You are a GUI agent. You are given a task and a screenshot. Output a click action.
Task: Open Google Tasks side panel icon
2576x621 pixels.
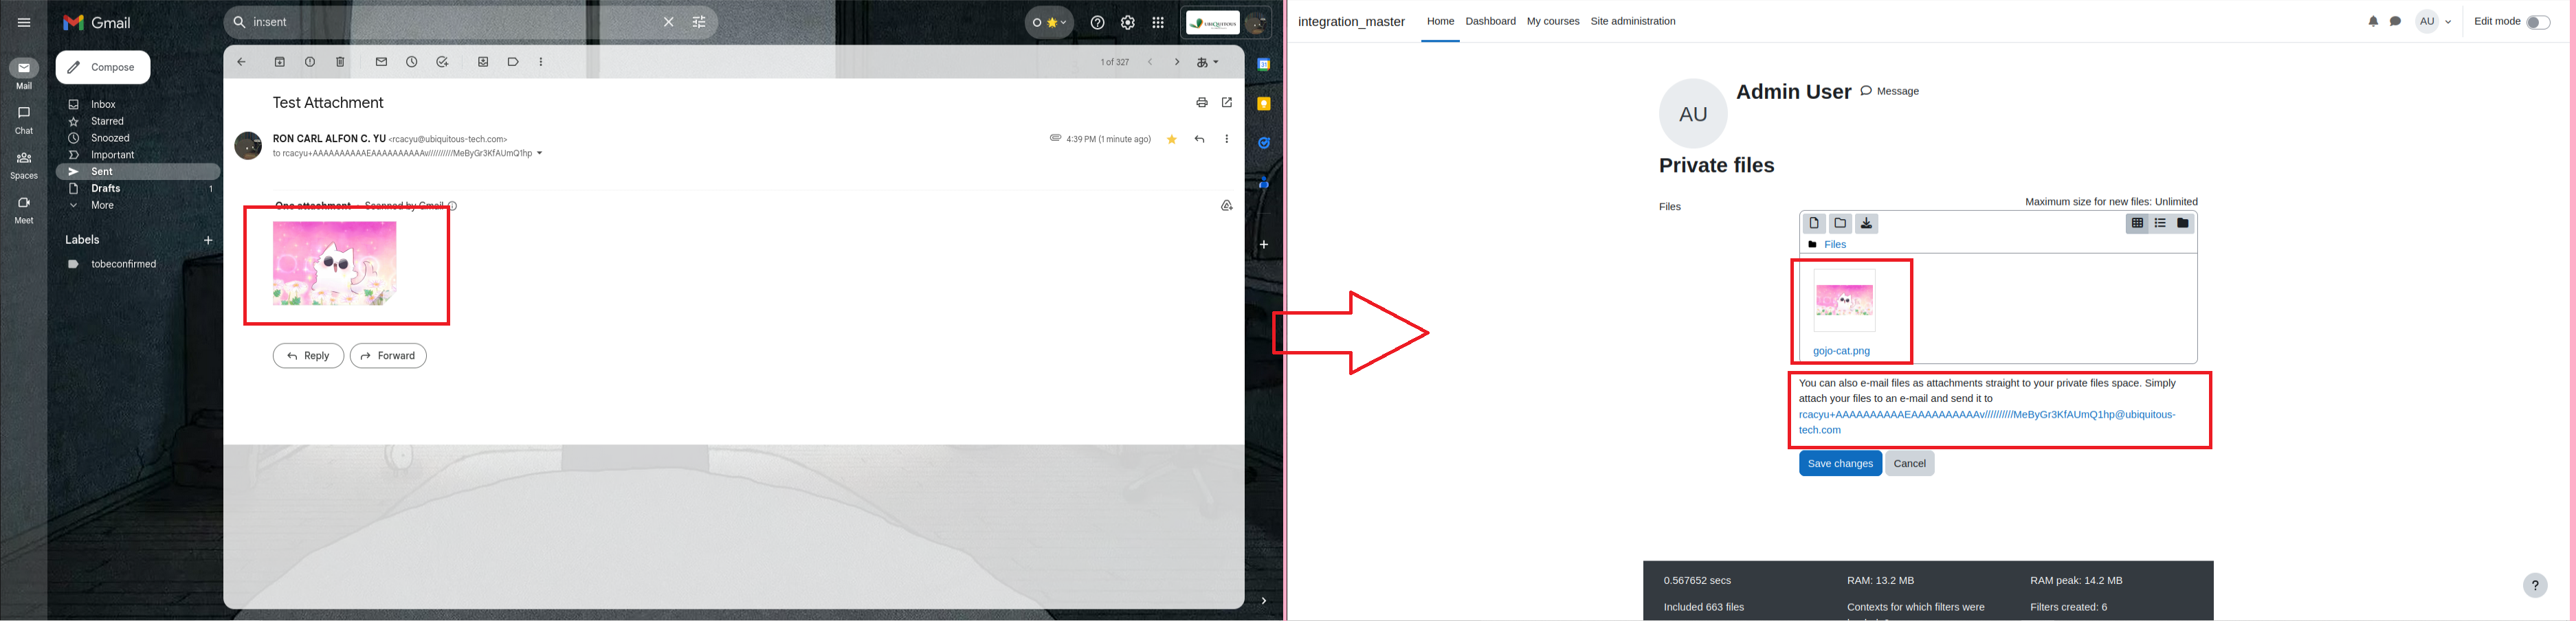point(1264,143)
